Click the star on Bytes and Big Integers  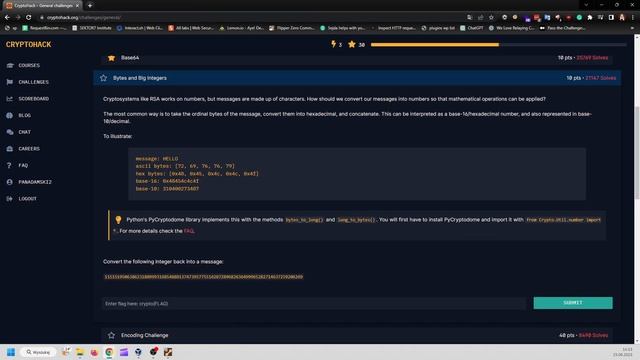coord(104,78)
